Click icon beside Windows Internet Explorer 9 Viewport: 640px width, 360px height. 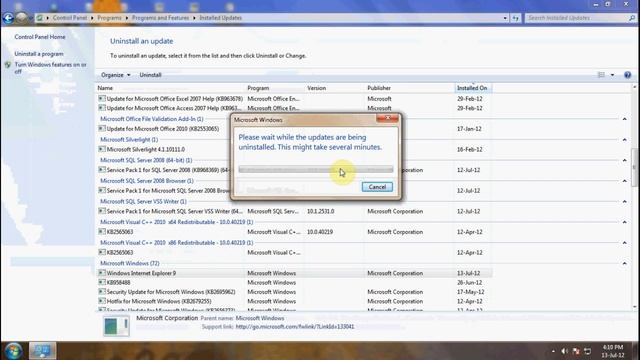(102, 273)
